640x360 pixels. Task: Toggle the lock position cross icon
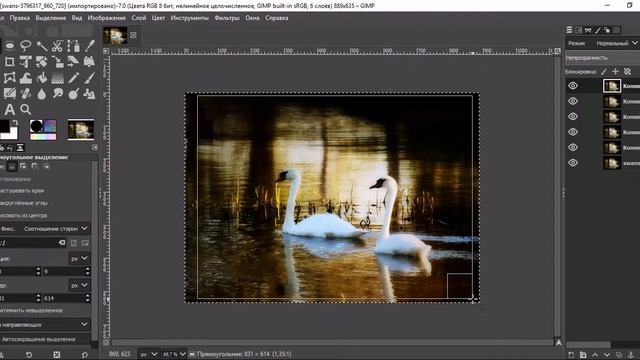(616, 71)
